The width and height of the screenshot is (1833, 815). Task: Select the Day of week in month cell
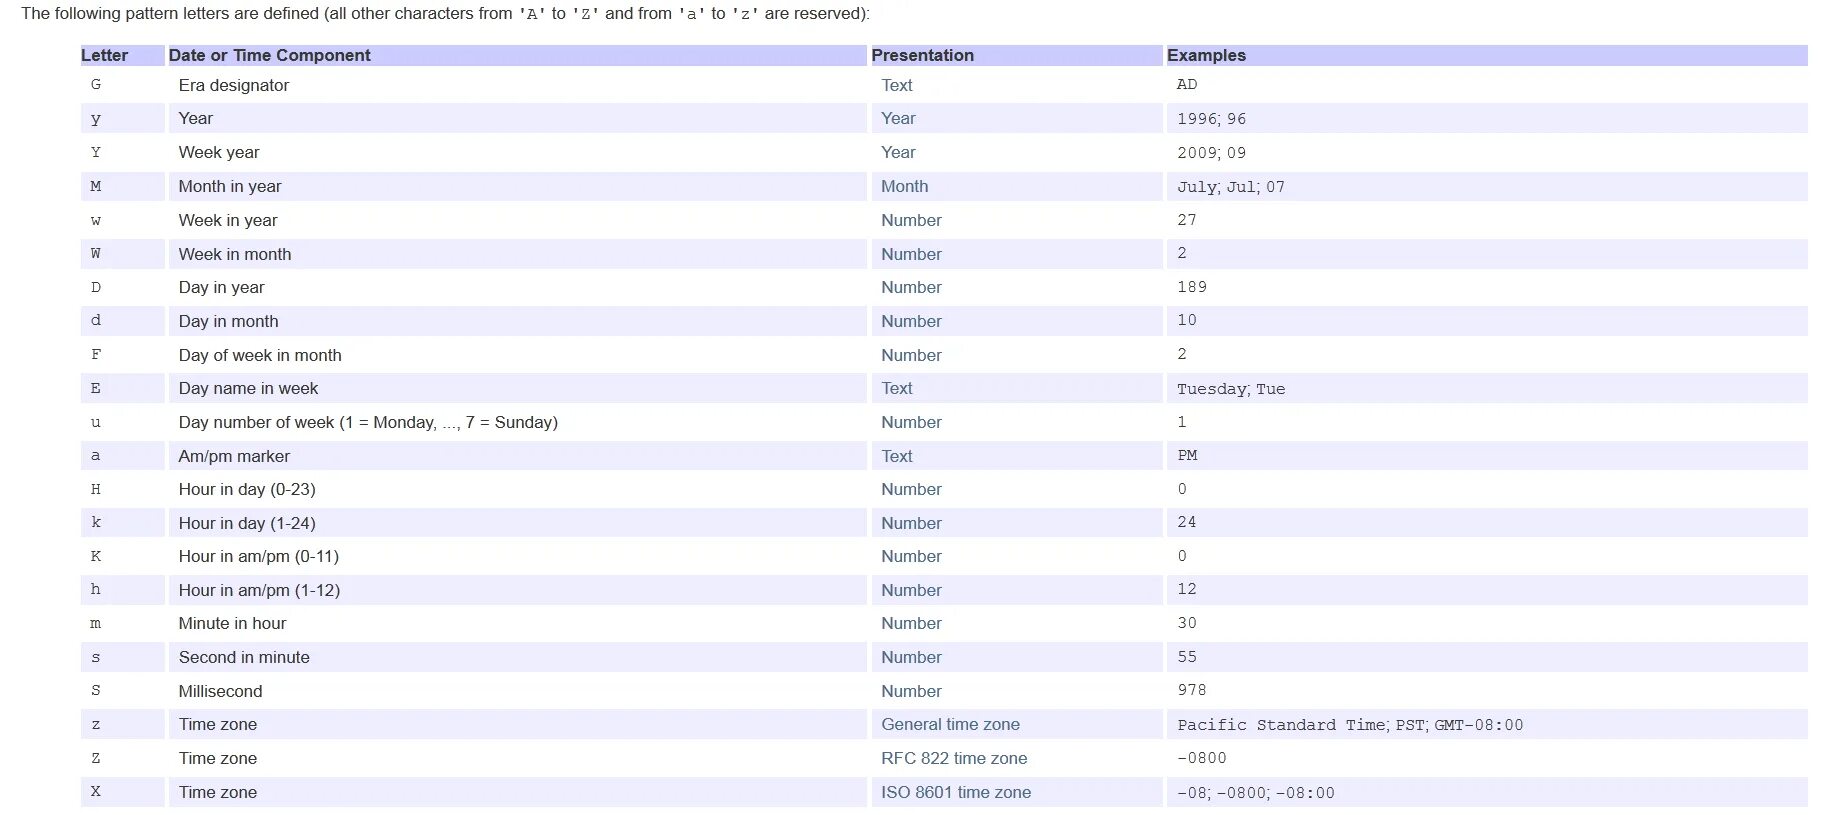[x=517, y=355]
